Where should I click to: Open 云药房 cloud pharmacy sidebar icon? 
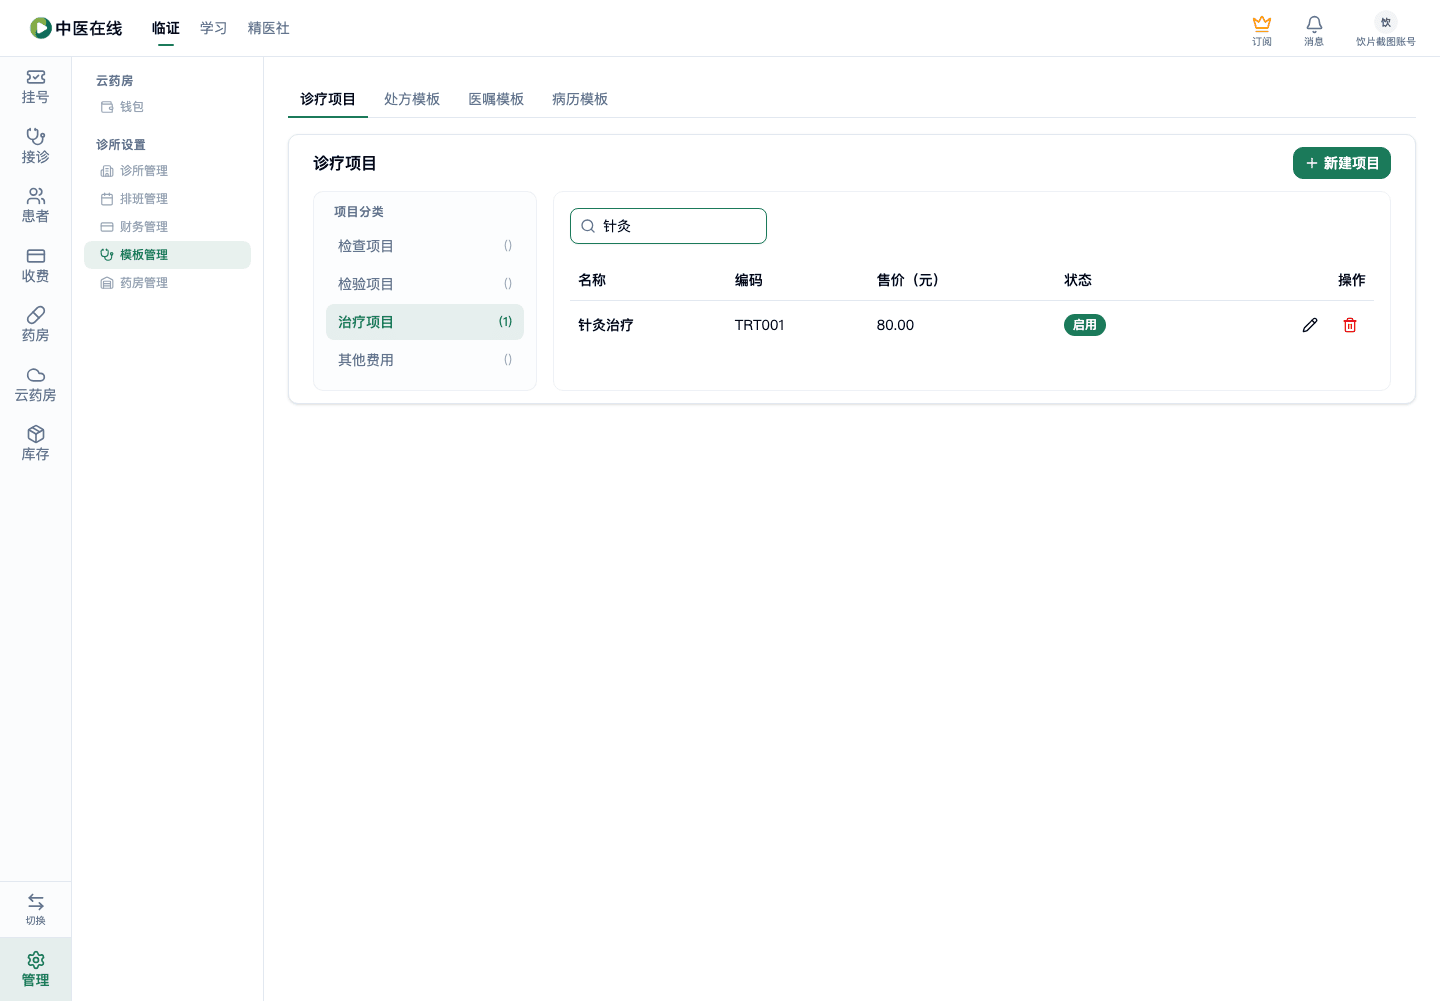36,385
